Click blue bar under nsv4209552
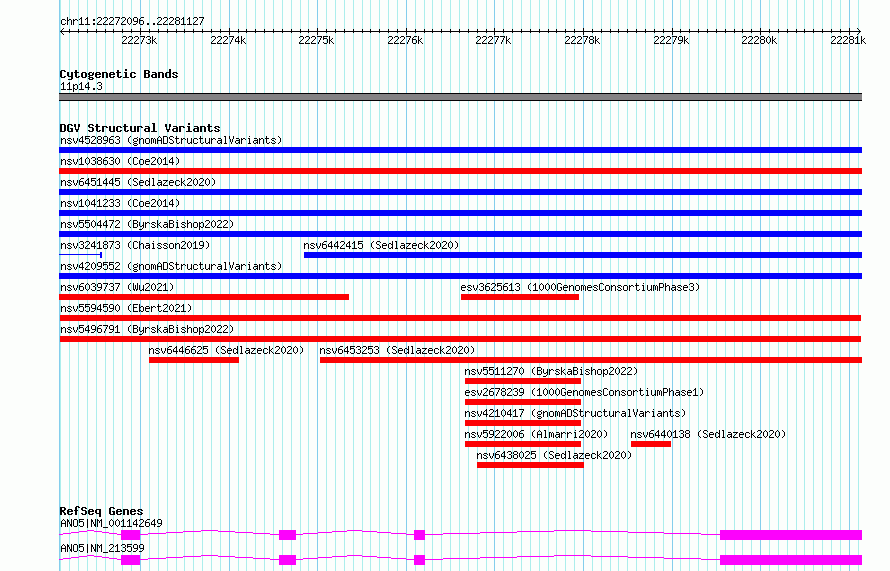Screen dimensions: 890x571 [x=460, y=276]
